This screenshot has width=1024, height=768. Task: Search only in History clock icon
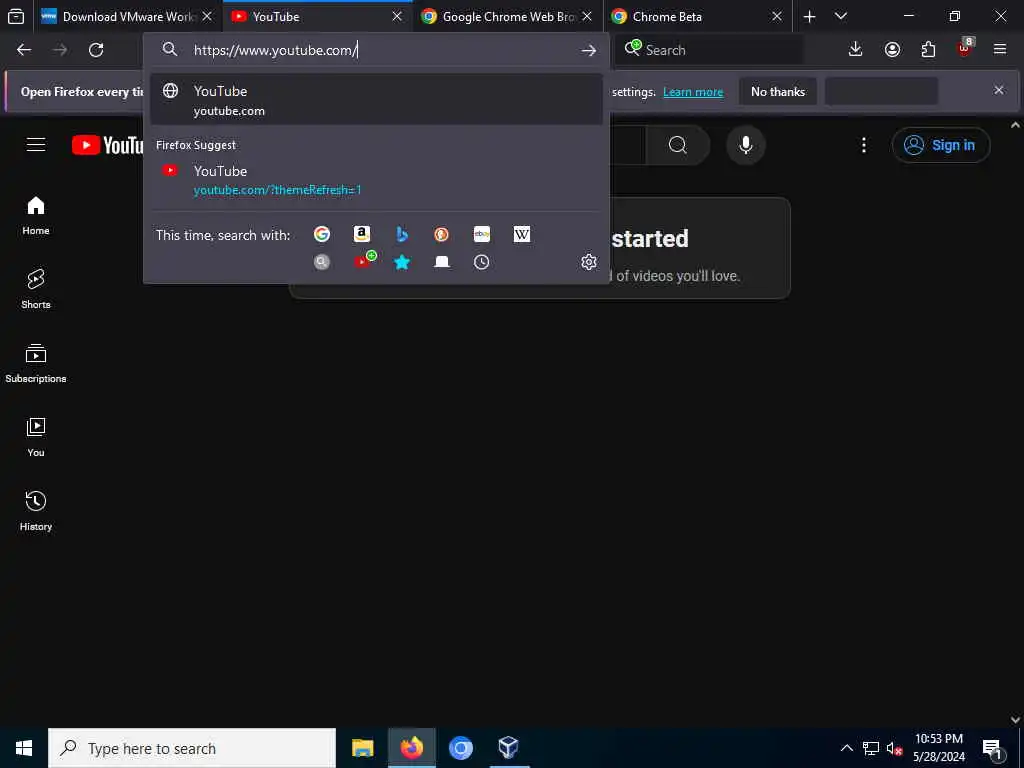(x=481, y=262)
